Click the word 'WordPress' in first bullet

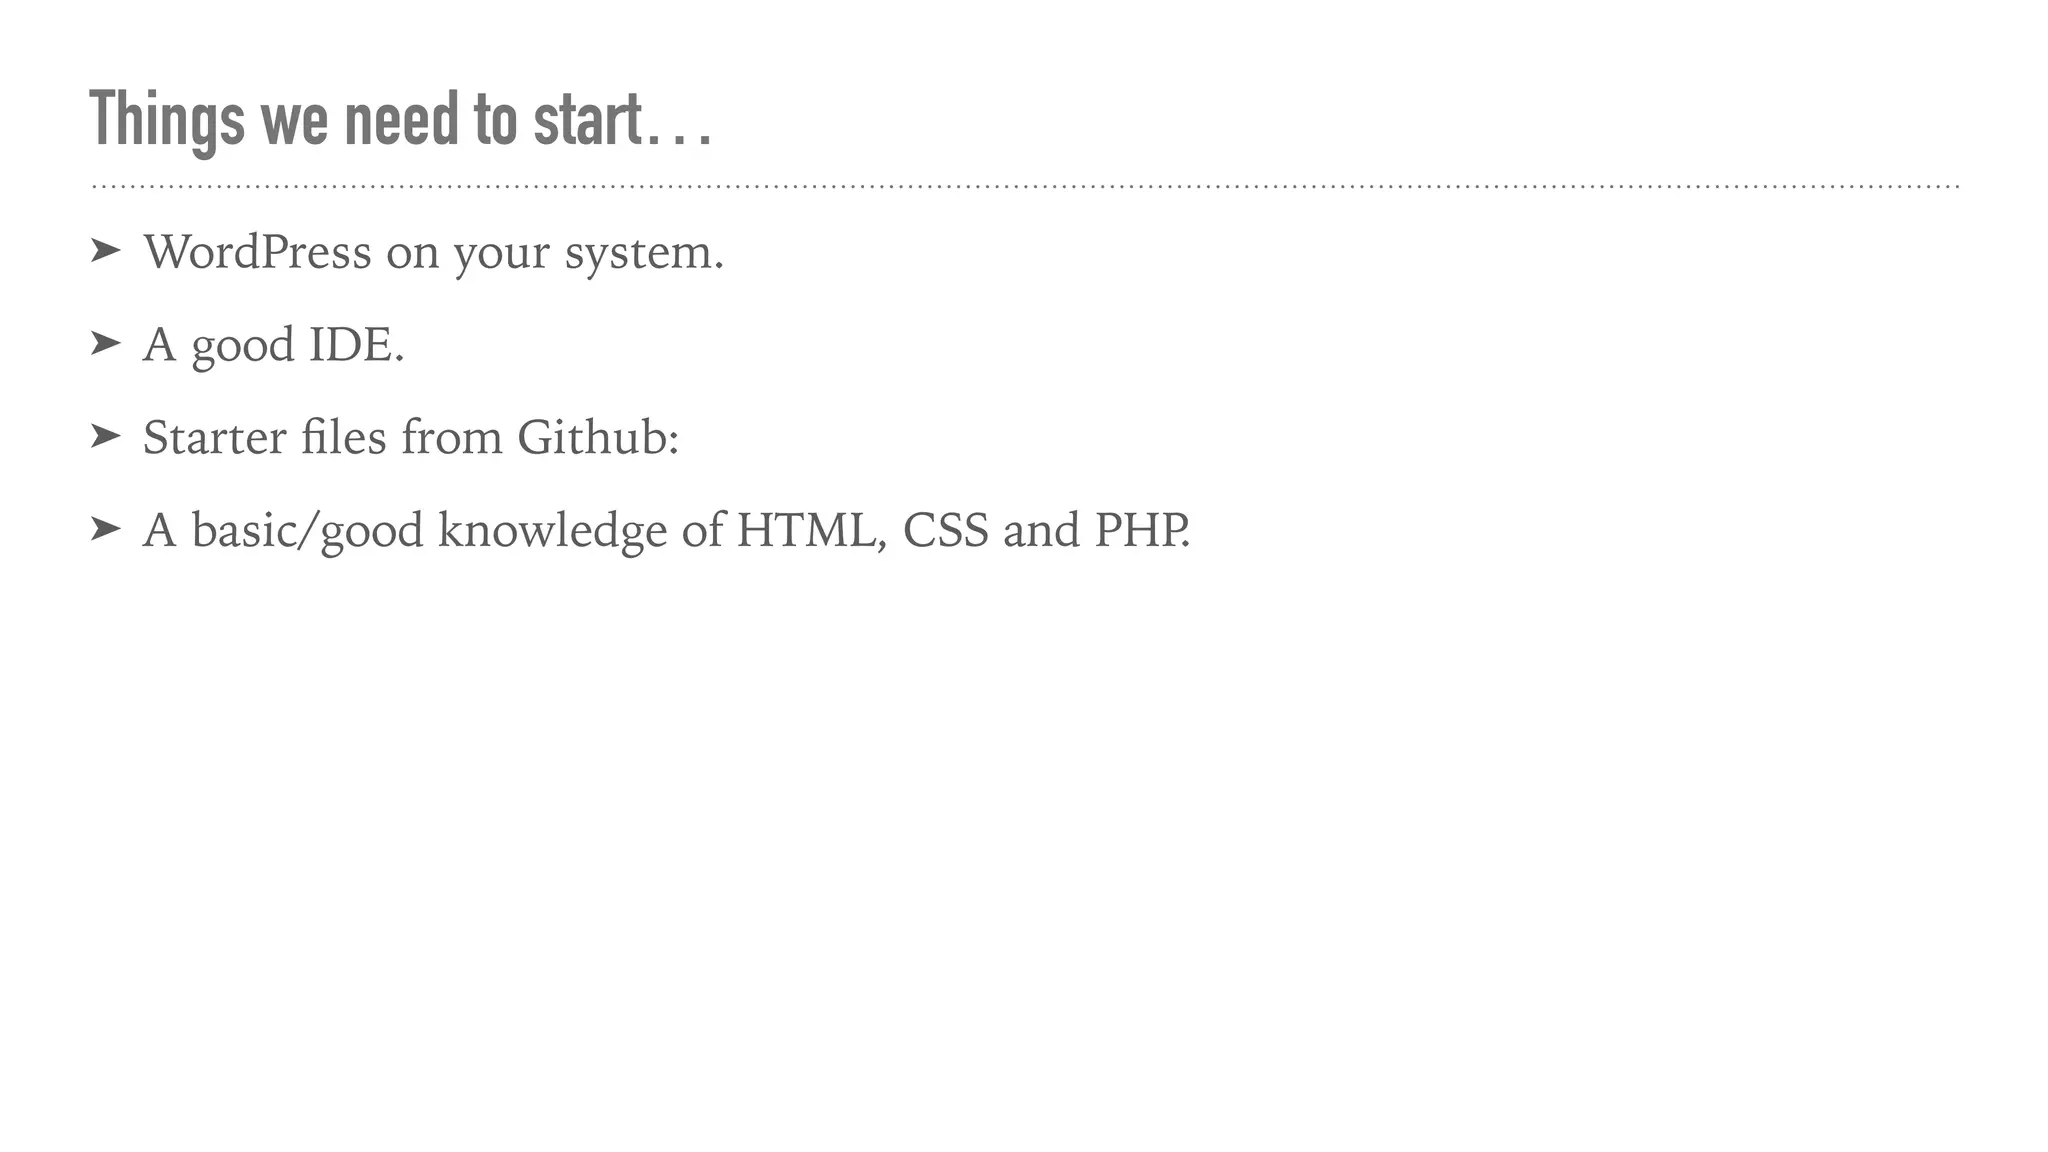257,251
